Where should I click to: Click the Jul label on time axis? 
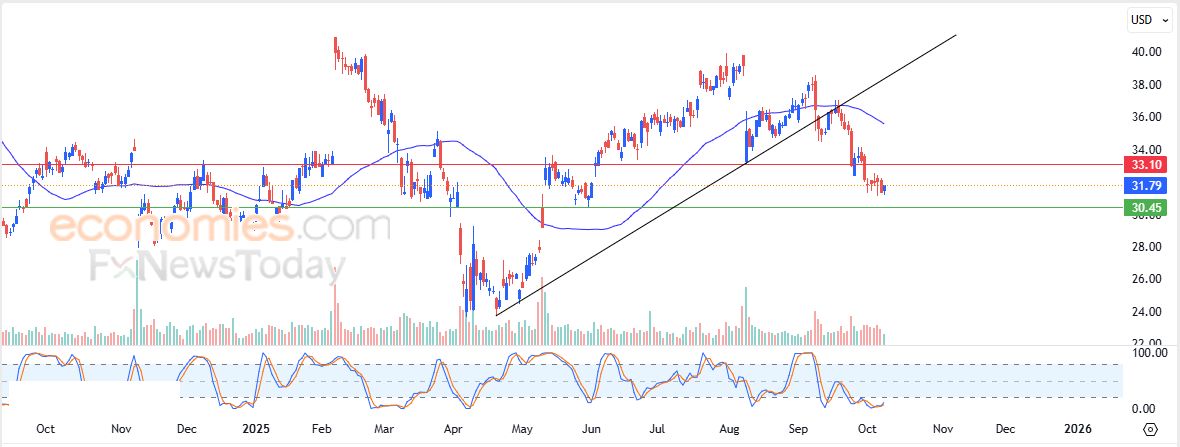point(658,429)
